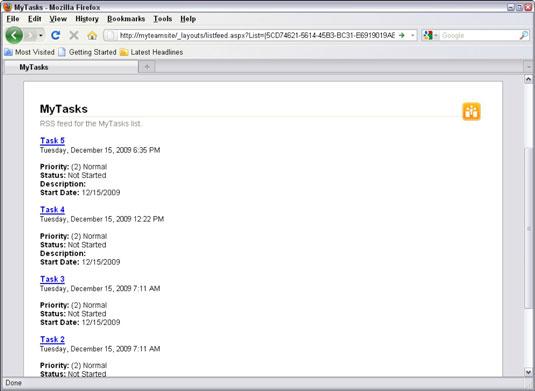Screen dimensions: 535x391
Task: Open the Edit menu
Action: (x=34, y=19)
